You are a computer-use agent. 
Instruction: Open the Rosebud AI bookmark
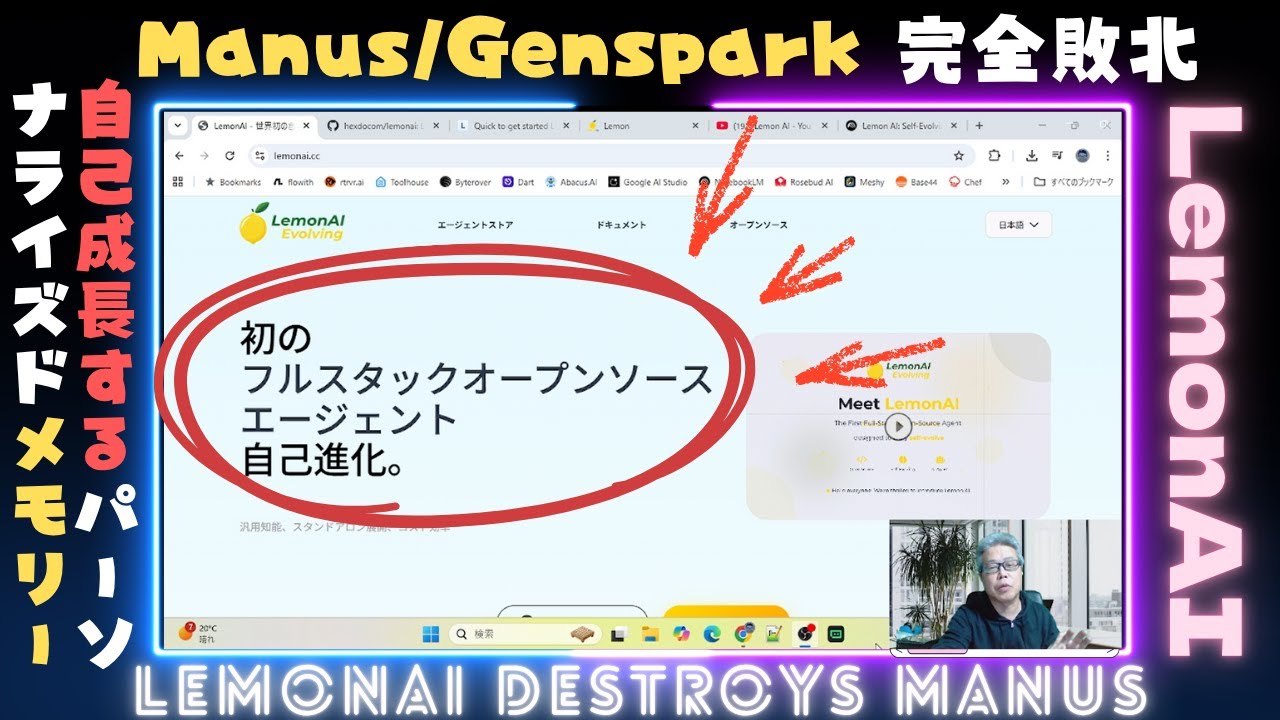[x=803, y=182]
